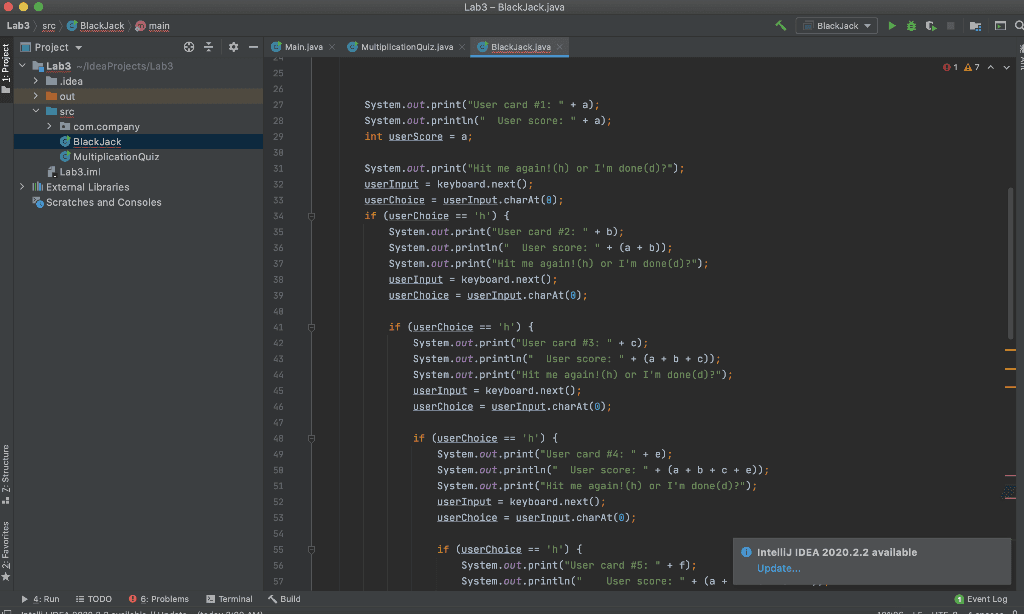The height and width of the screenshot is (614, 1024).
Task: Toggle code folding at line 48
Action: coord(312,438)
